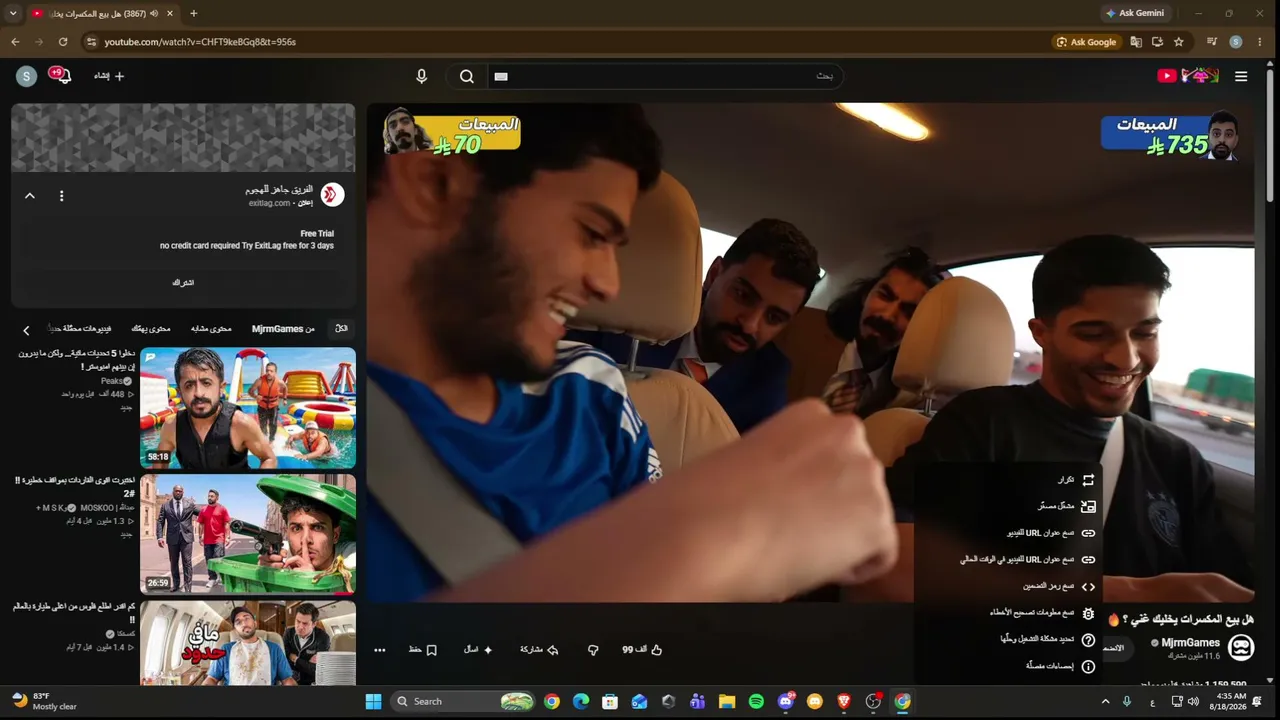Open the account avatar labeled S

(x=27, y=76)
